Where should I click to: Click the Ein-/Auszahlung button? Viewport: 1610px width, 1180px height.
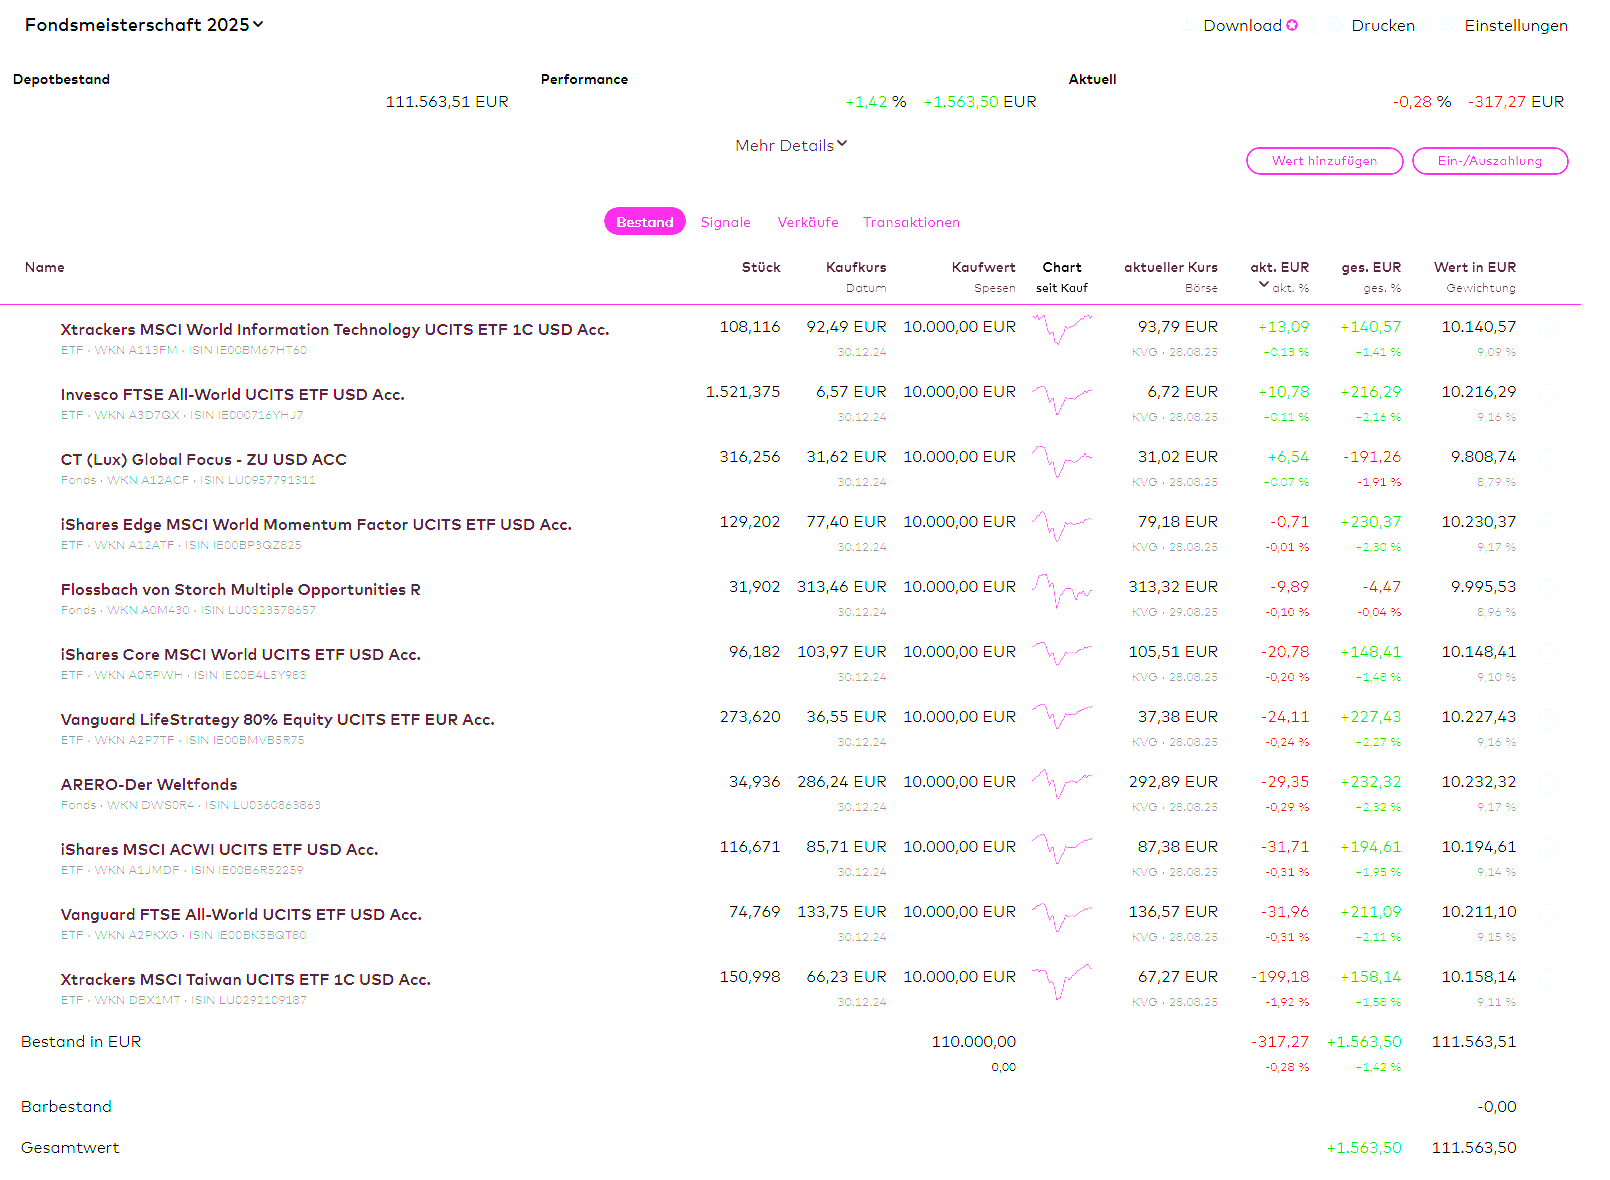pyautogui.click(x=1489, y=161)
